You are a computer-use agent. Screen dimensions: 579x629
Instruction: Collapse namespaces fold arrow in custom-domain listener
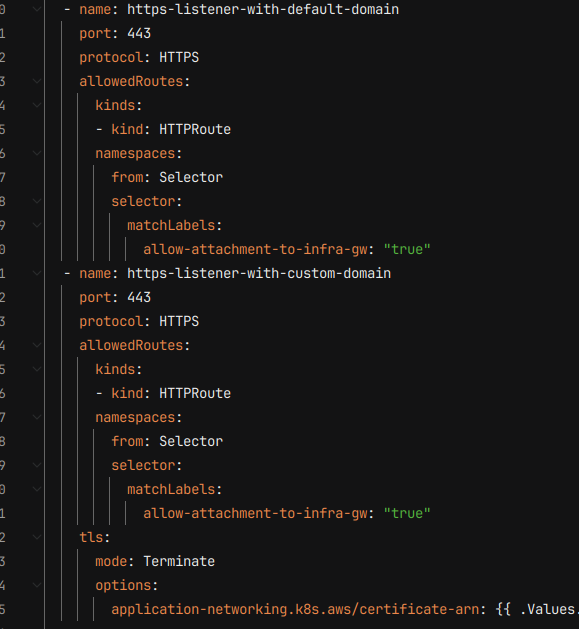pyautogui.click(x=37, y=418)
